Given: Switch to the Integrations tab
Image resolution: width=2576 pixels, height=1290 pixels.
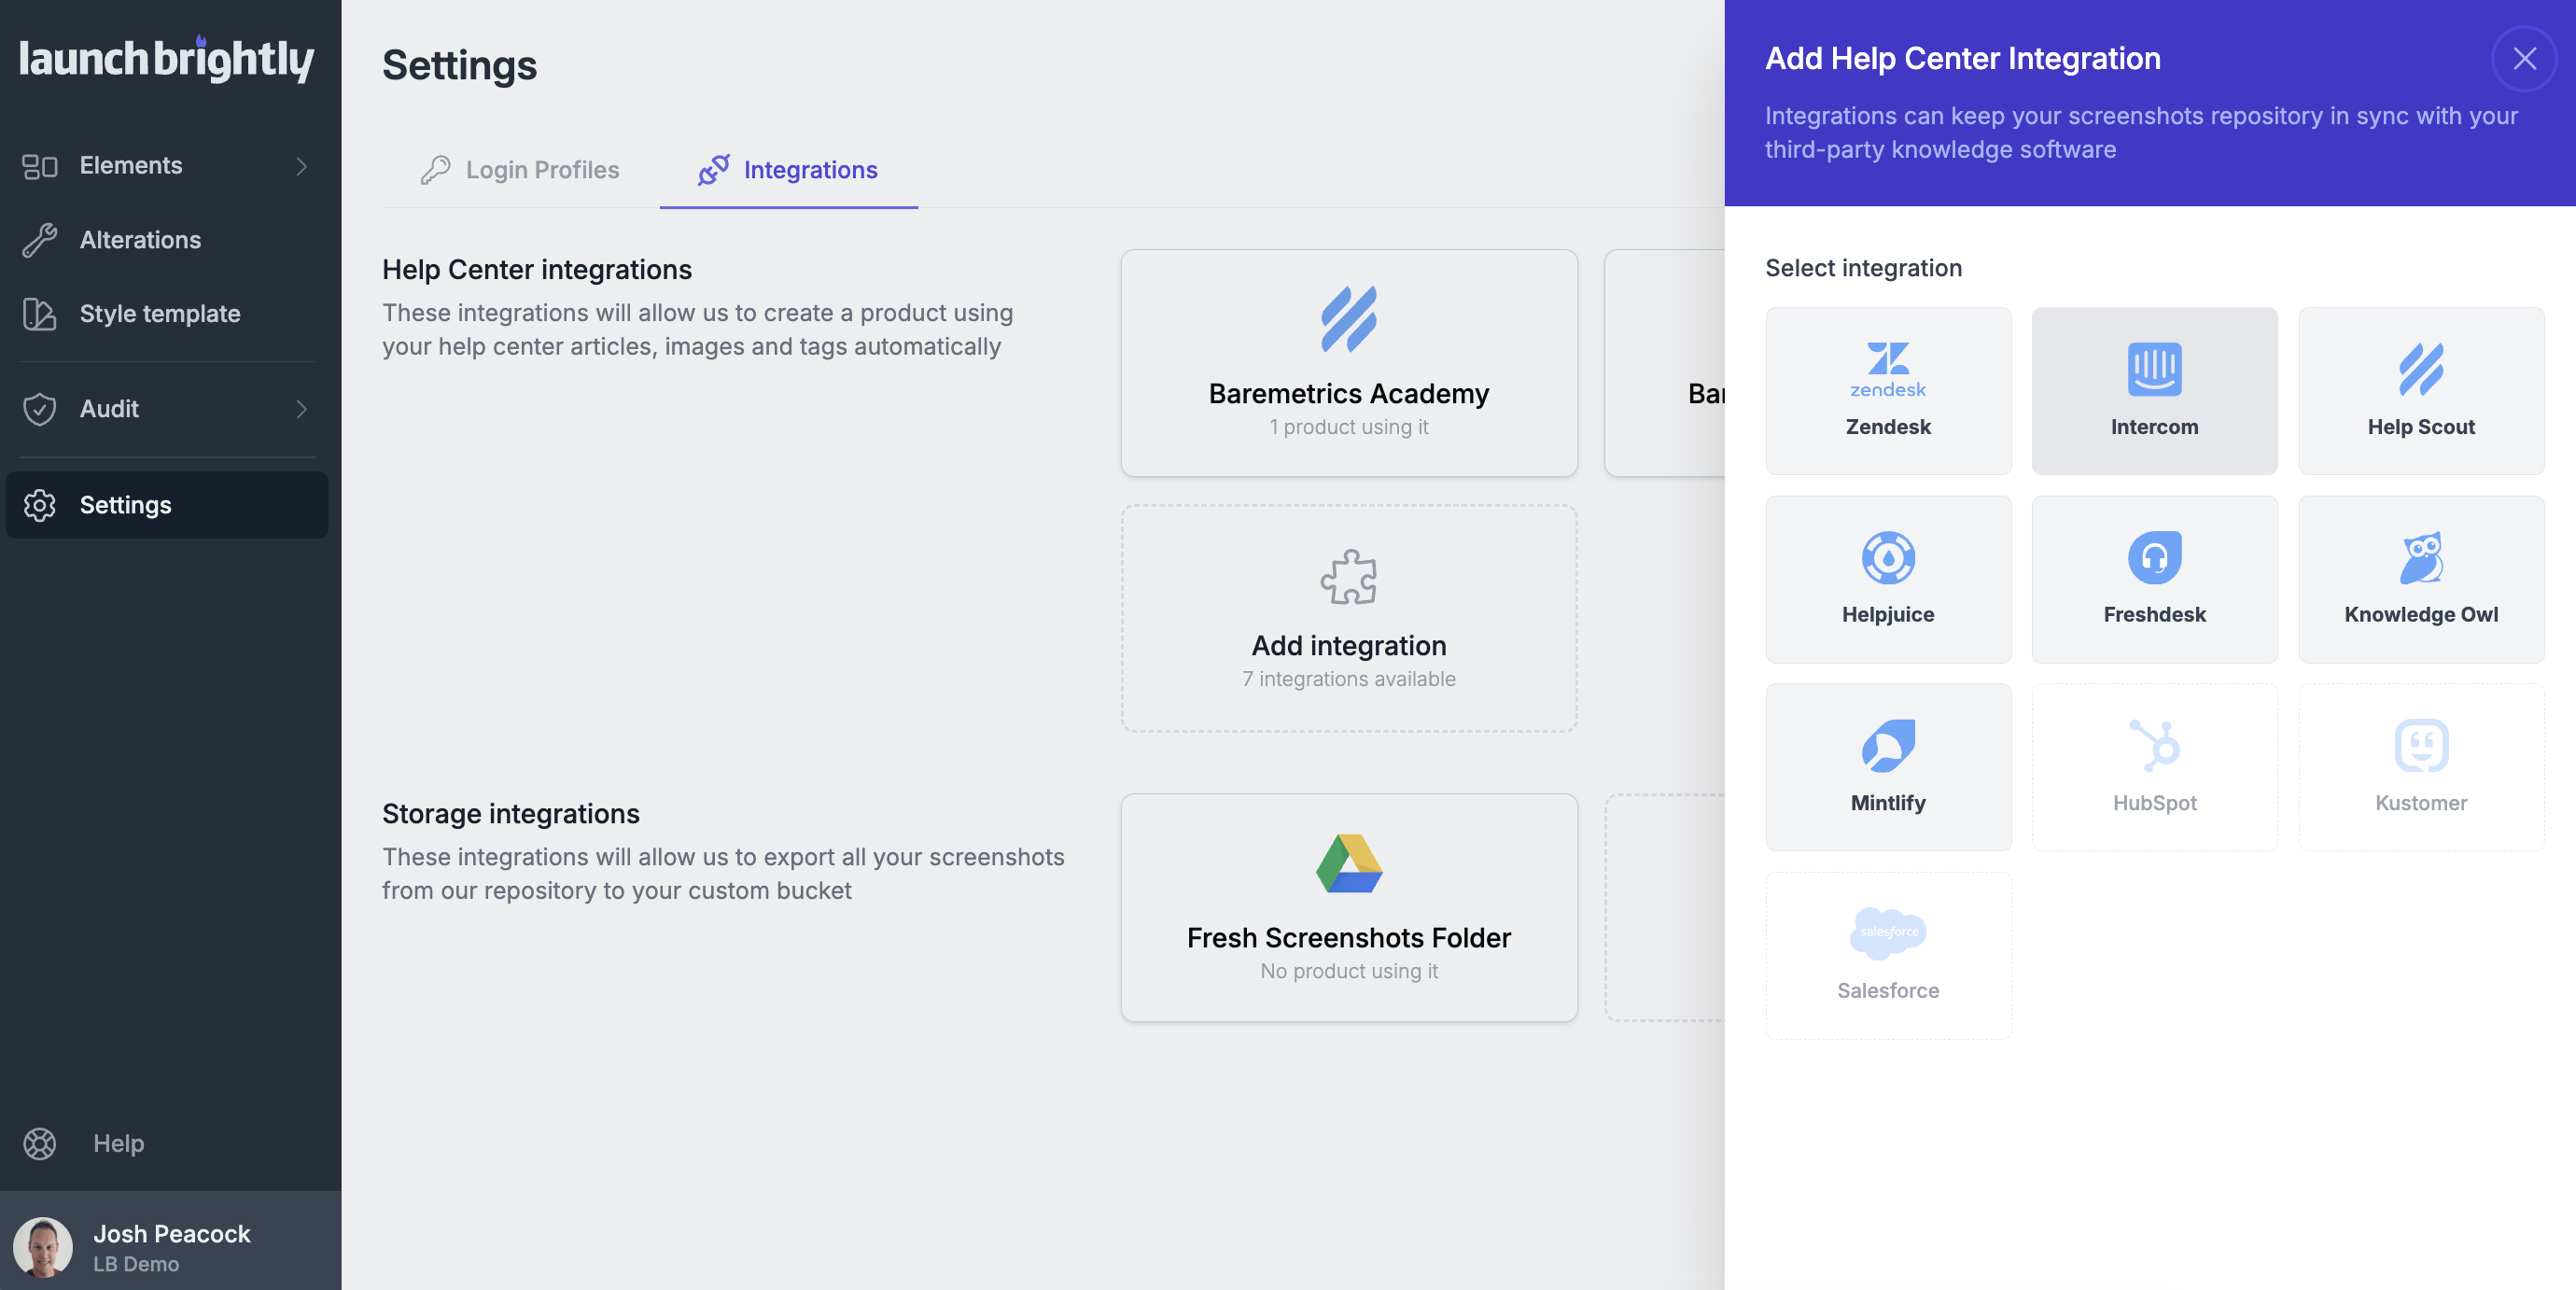Looking at the screenshot, I should pos(788,170).
